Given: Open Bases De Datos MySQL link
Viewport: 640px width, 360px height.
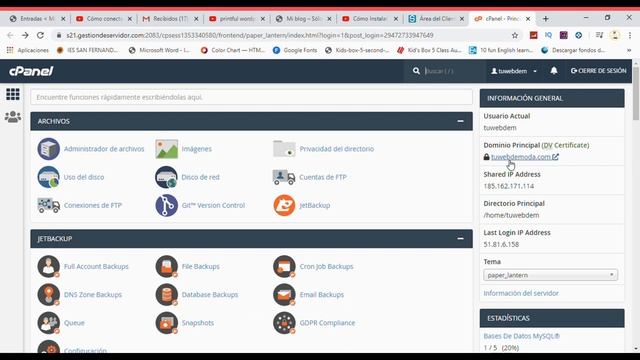Looking at the screenshot, I should point(522,336).
